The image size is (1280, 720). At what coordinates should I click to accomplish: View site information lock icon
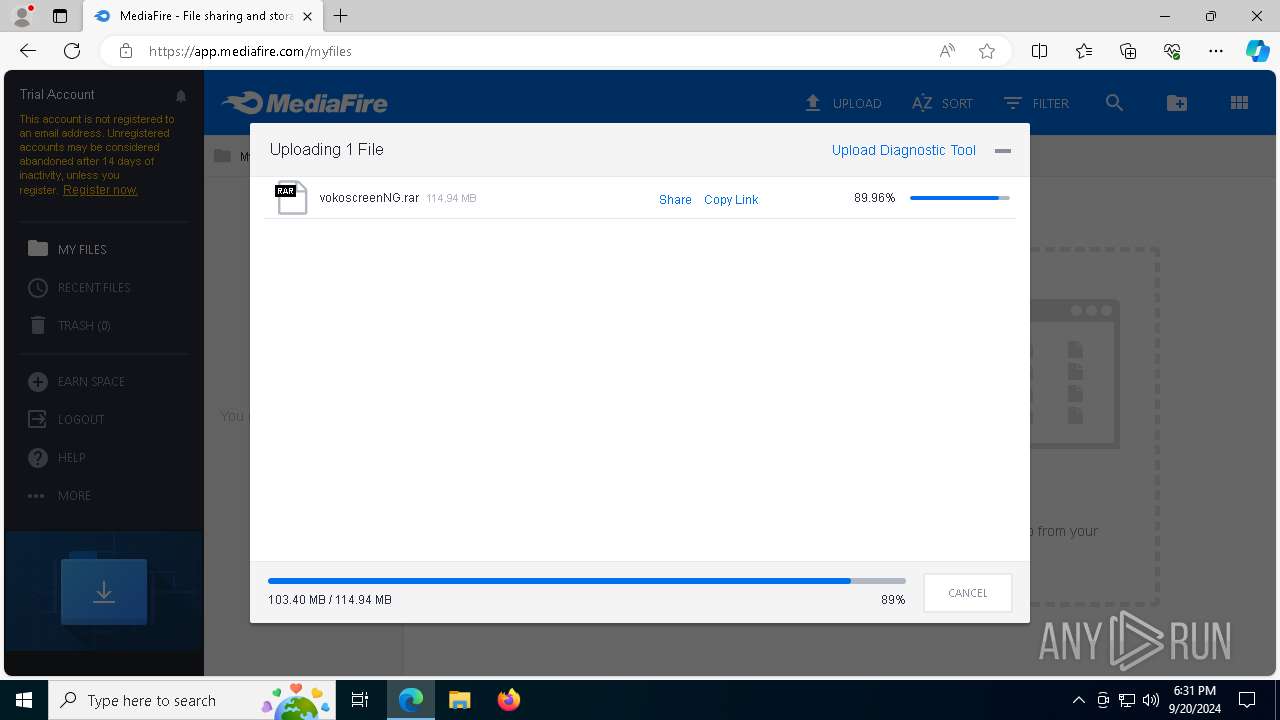click(126, 51)
